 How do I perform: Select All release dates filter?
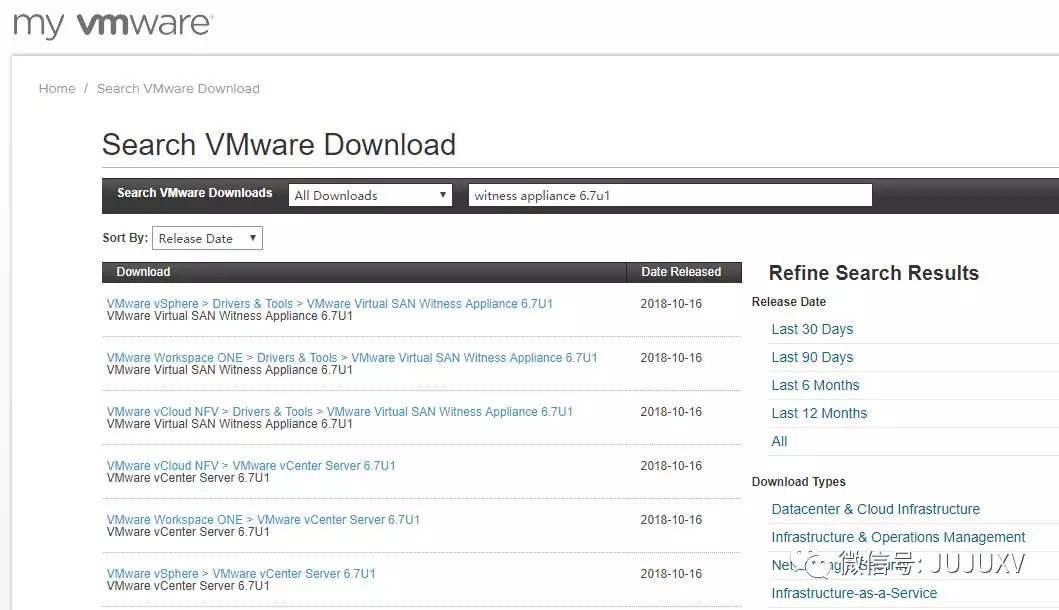[779, 441]
